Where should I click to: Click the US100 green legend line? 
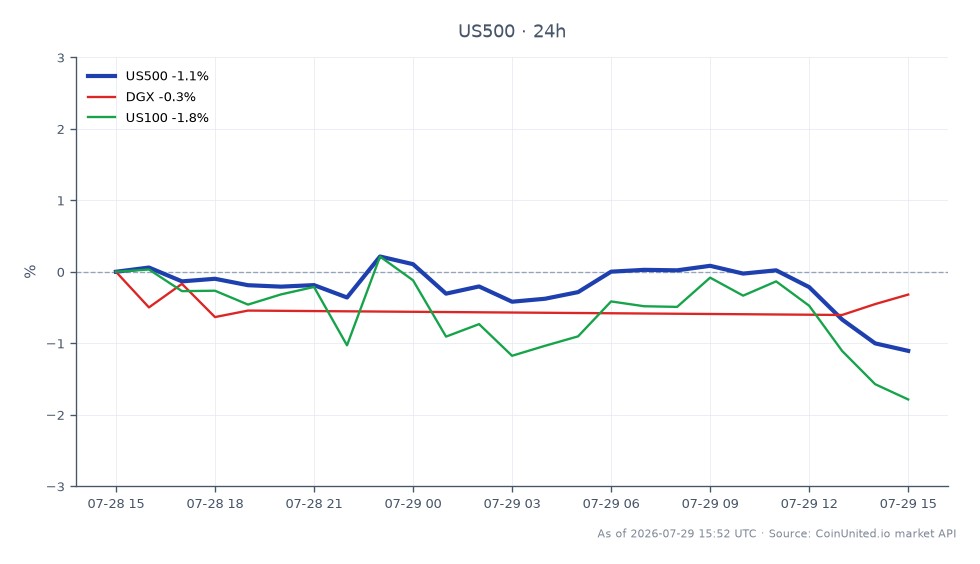click(x=101, y=118)
